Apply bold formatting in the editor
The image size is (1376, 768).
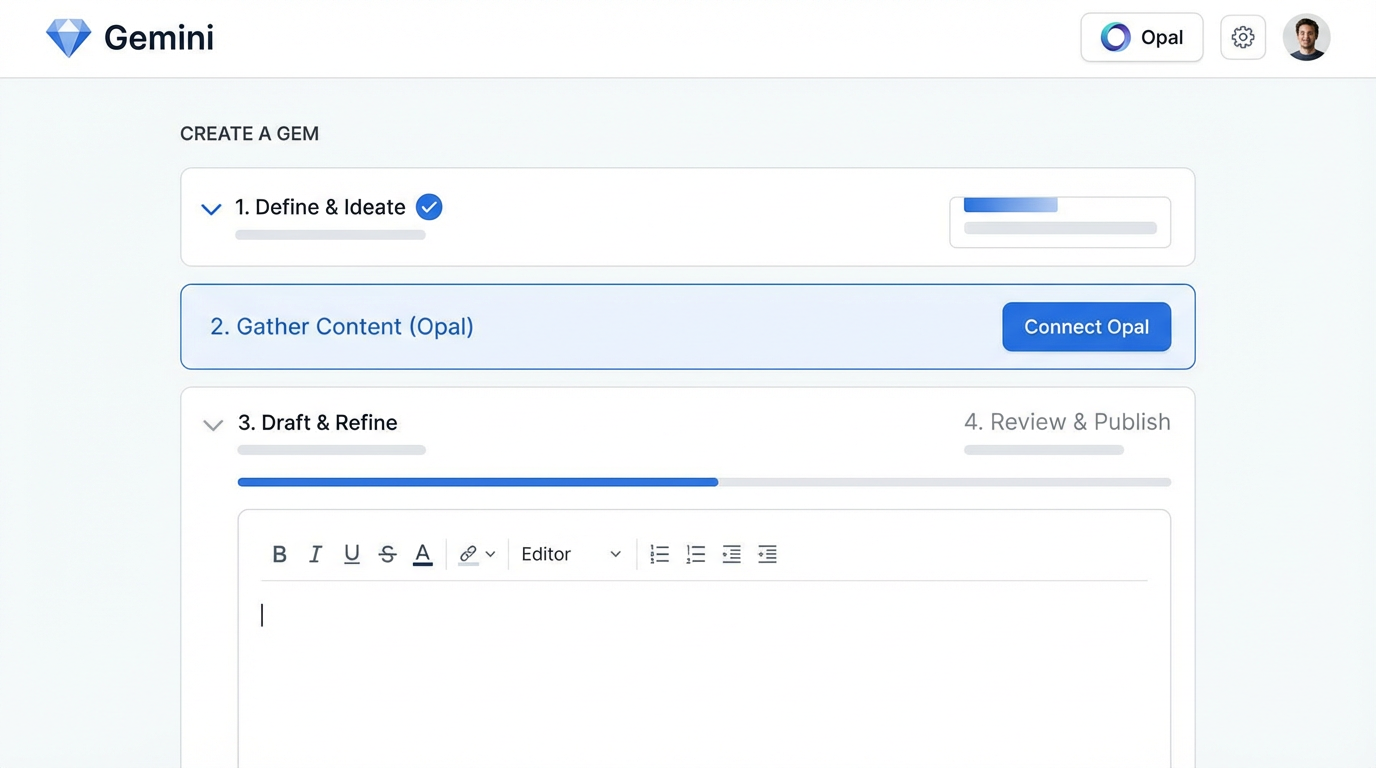click(280, 554)
